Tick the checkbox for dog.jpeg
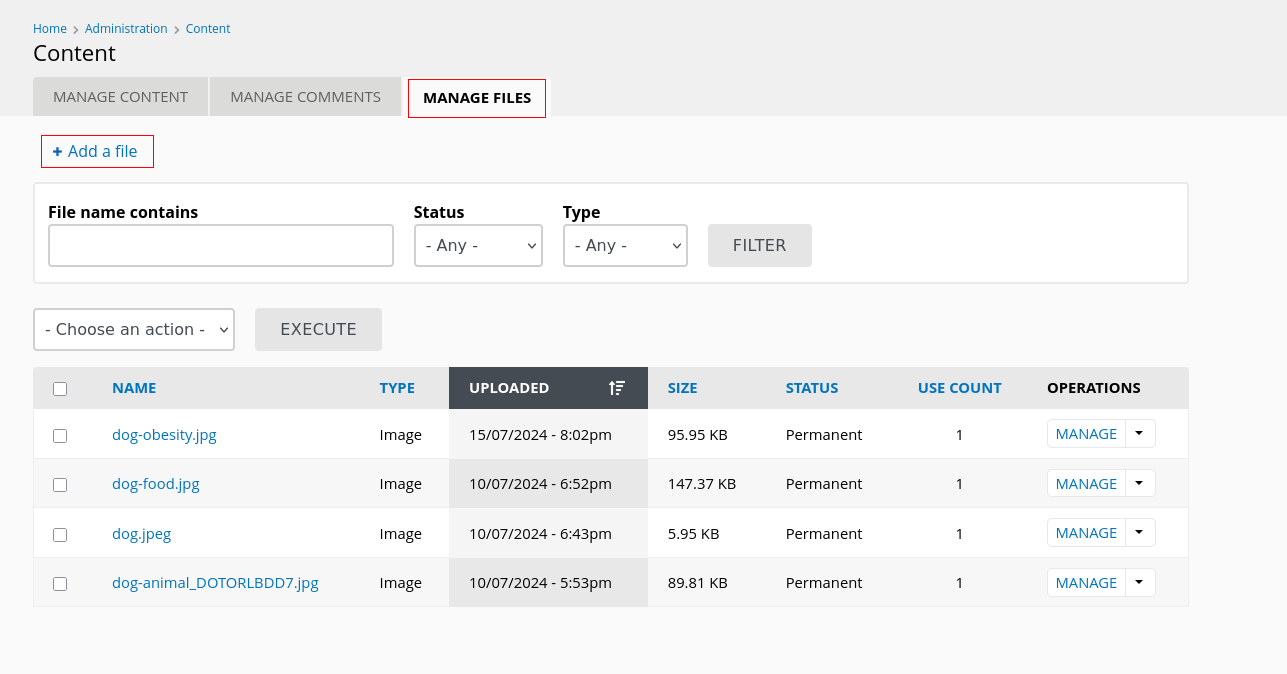 (60, 535)
